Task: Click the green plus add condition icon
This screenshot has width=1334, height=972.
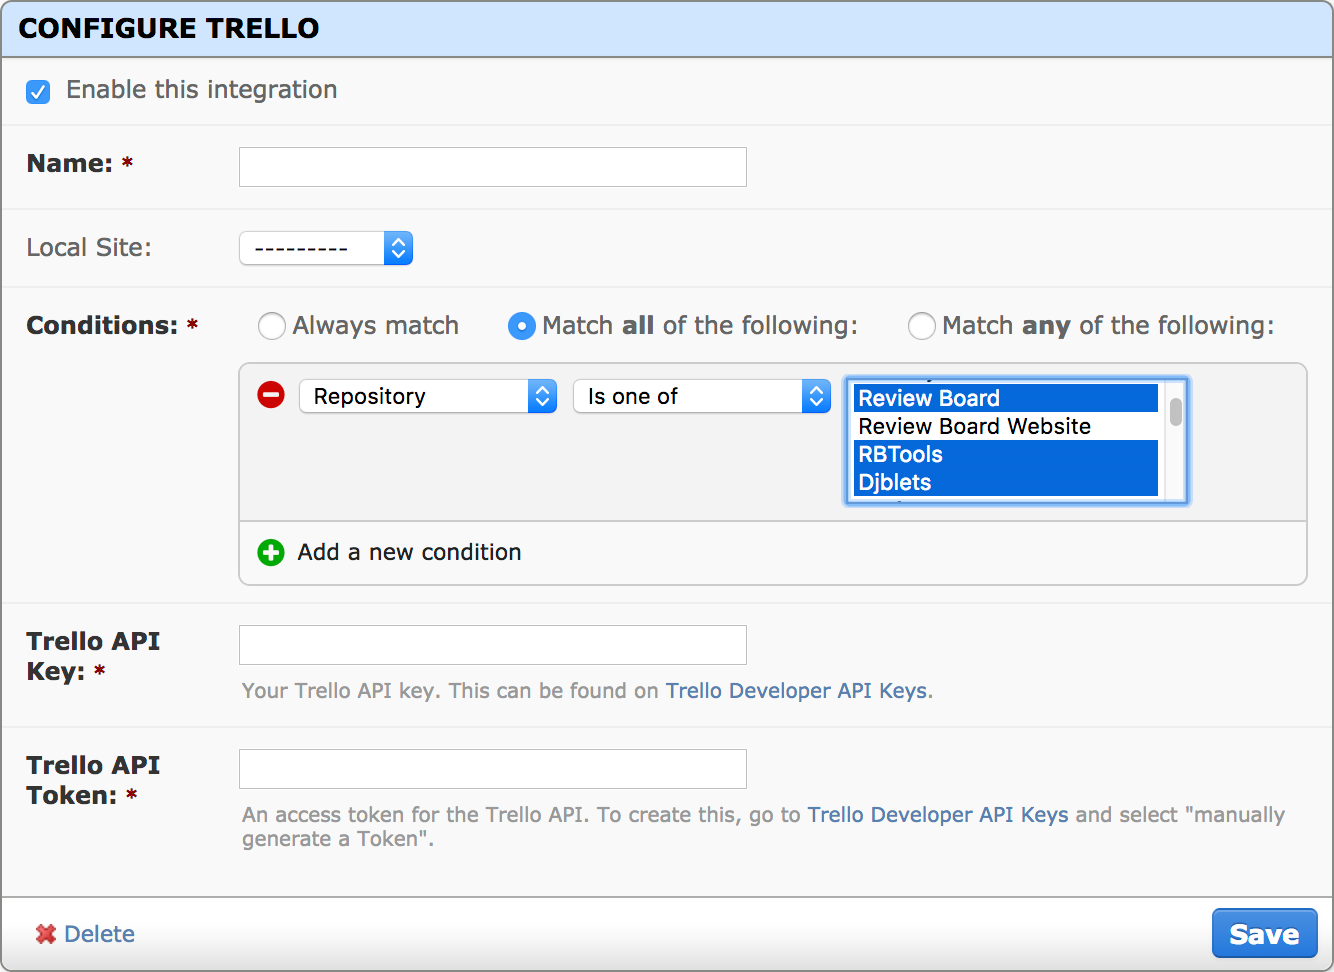Action: point(271,552)
